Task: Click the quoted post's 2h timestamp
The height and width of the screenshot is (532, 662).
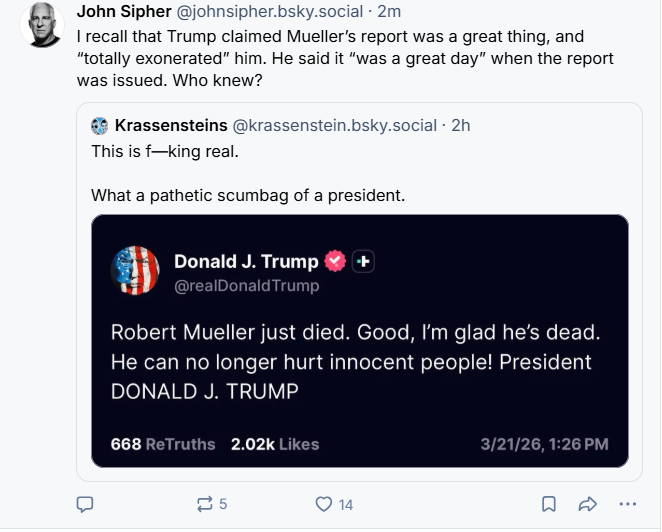Action: coord(461,125)
